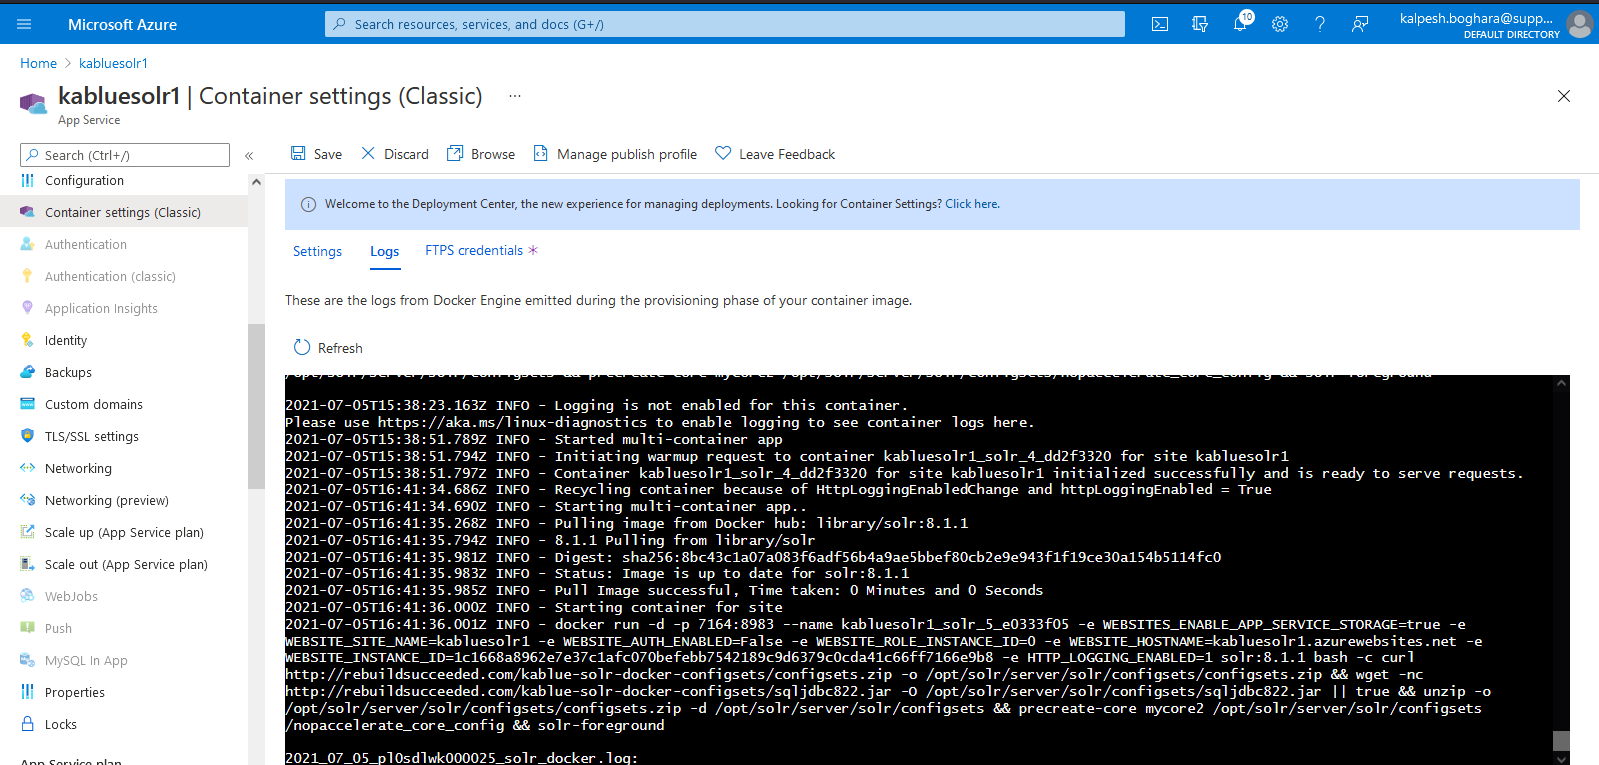The image size is (1599, 765).
Task: Click the user account avatar
Action: pyautogui.click(x=1580, y=24)
